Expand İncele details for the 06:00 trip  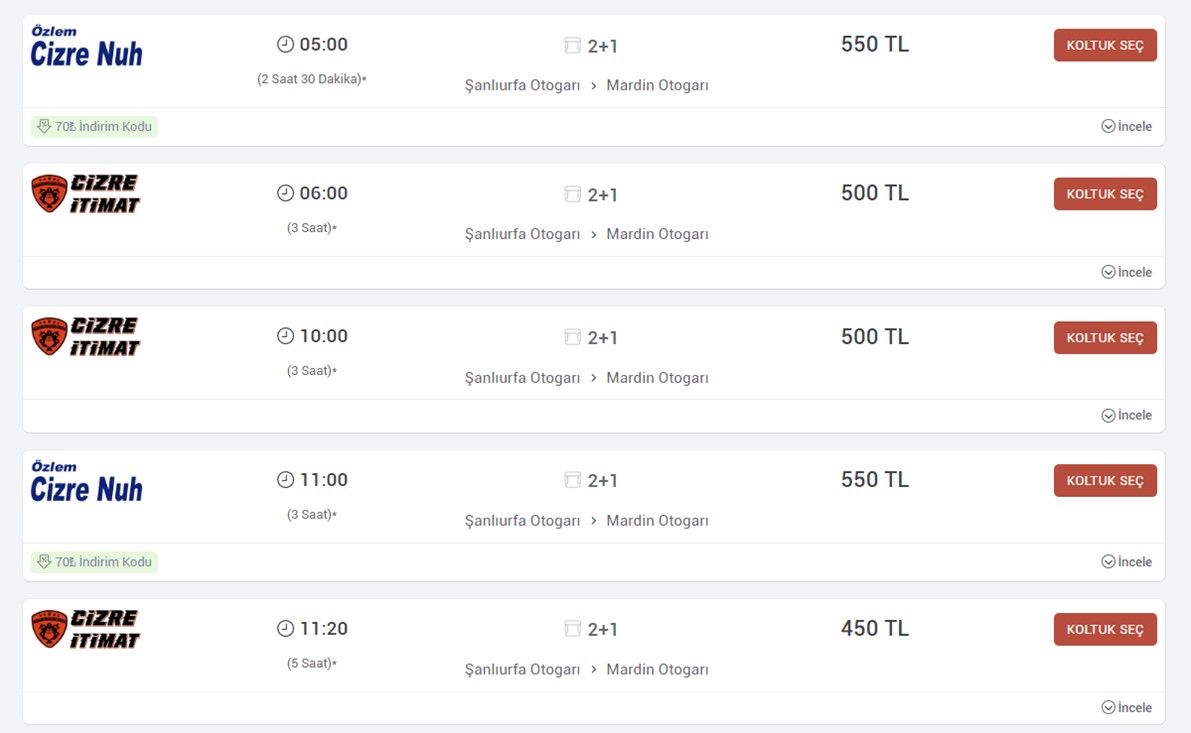(x=1126, y=272)
